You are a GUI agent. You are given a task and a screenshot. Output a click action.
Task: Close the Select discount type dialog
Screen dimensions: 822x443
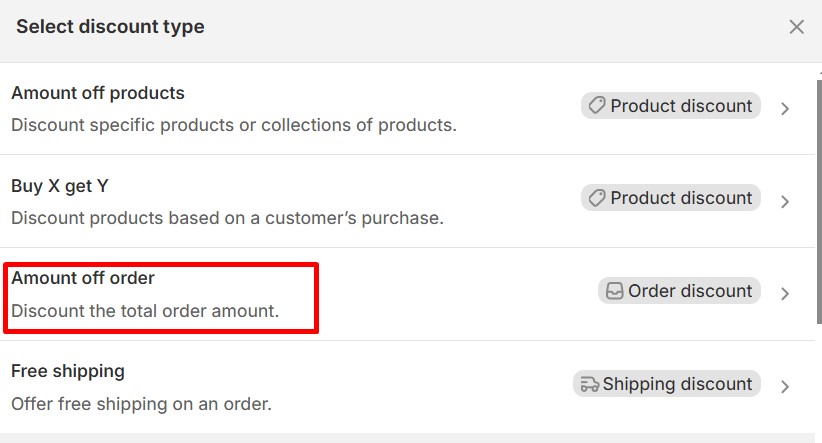(x=796, y=27)
